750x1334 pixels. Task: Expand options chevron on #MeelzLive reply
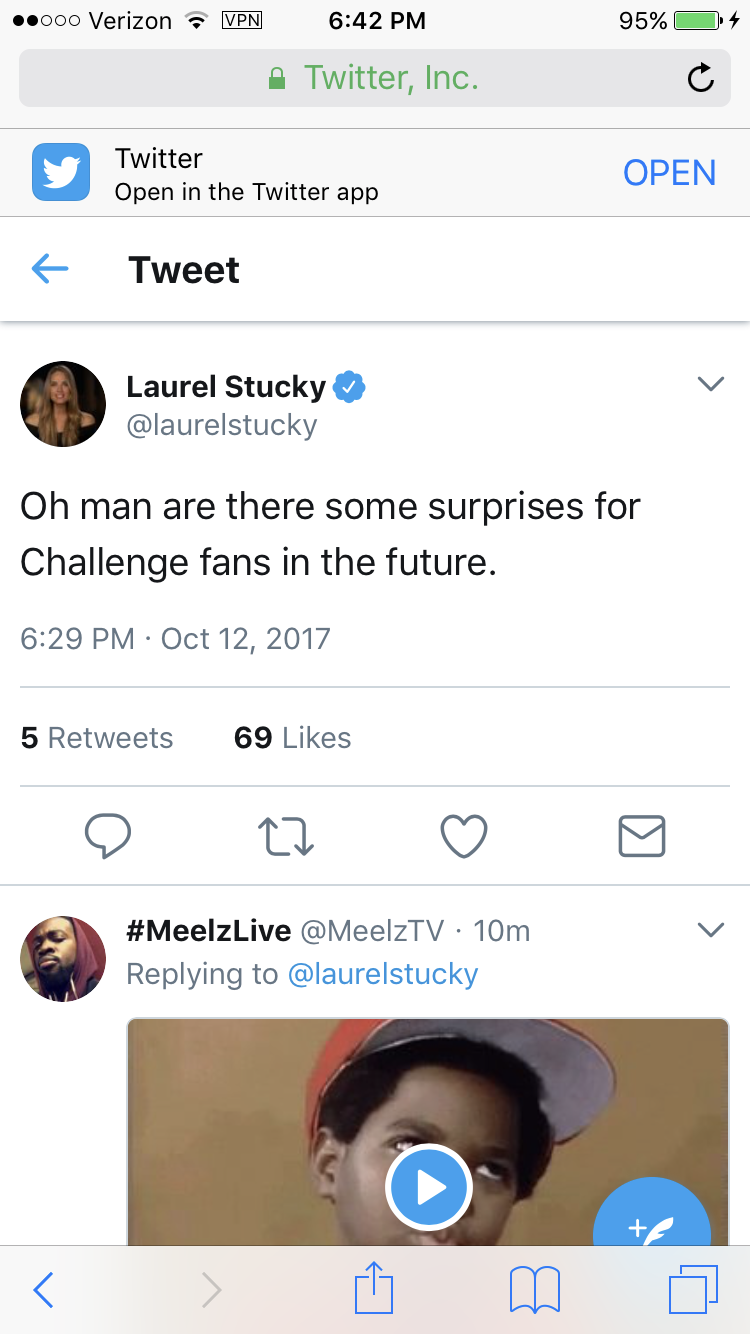710,930
